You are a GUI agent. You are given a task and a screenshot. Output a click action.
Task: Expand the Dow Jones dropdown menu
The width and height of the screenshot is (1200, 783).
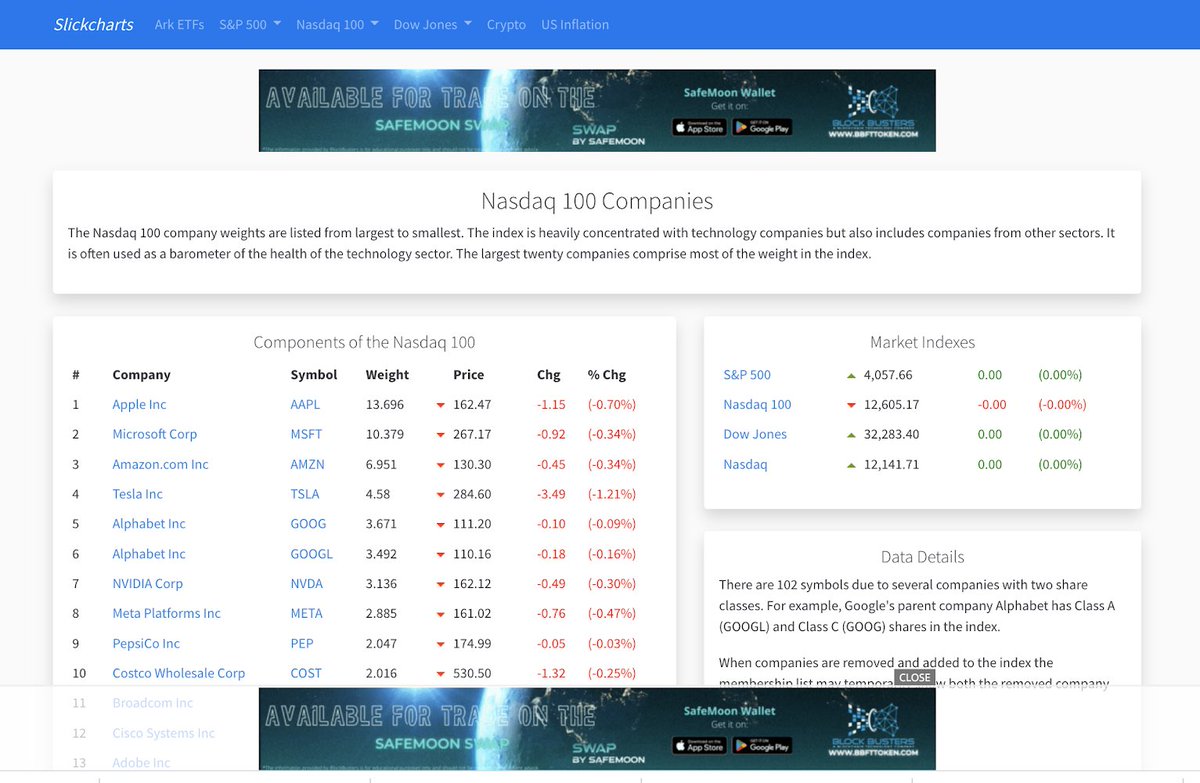[x=432, y=24]
